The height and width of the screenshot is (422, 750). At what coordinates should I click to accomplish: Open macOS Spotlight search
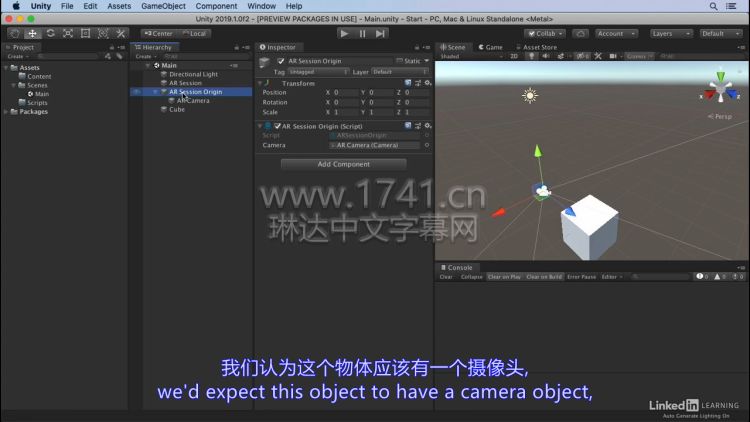[x=713, y=6]
